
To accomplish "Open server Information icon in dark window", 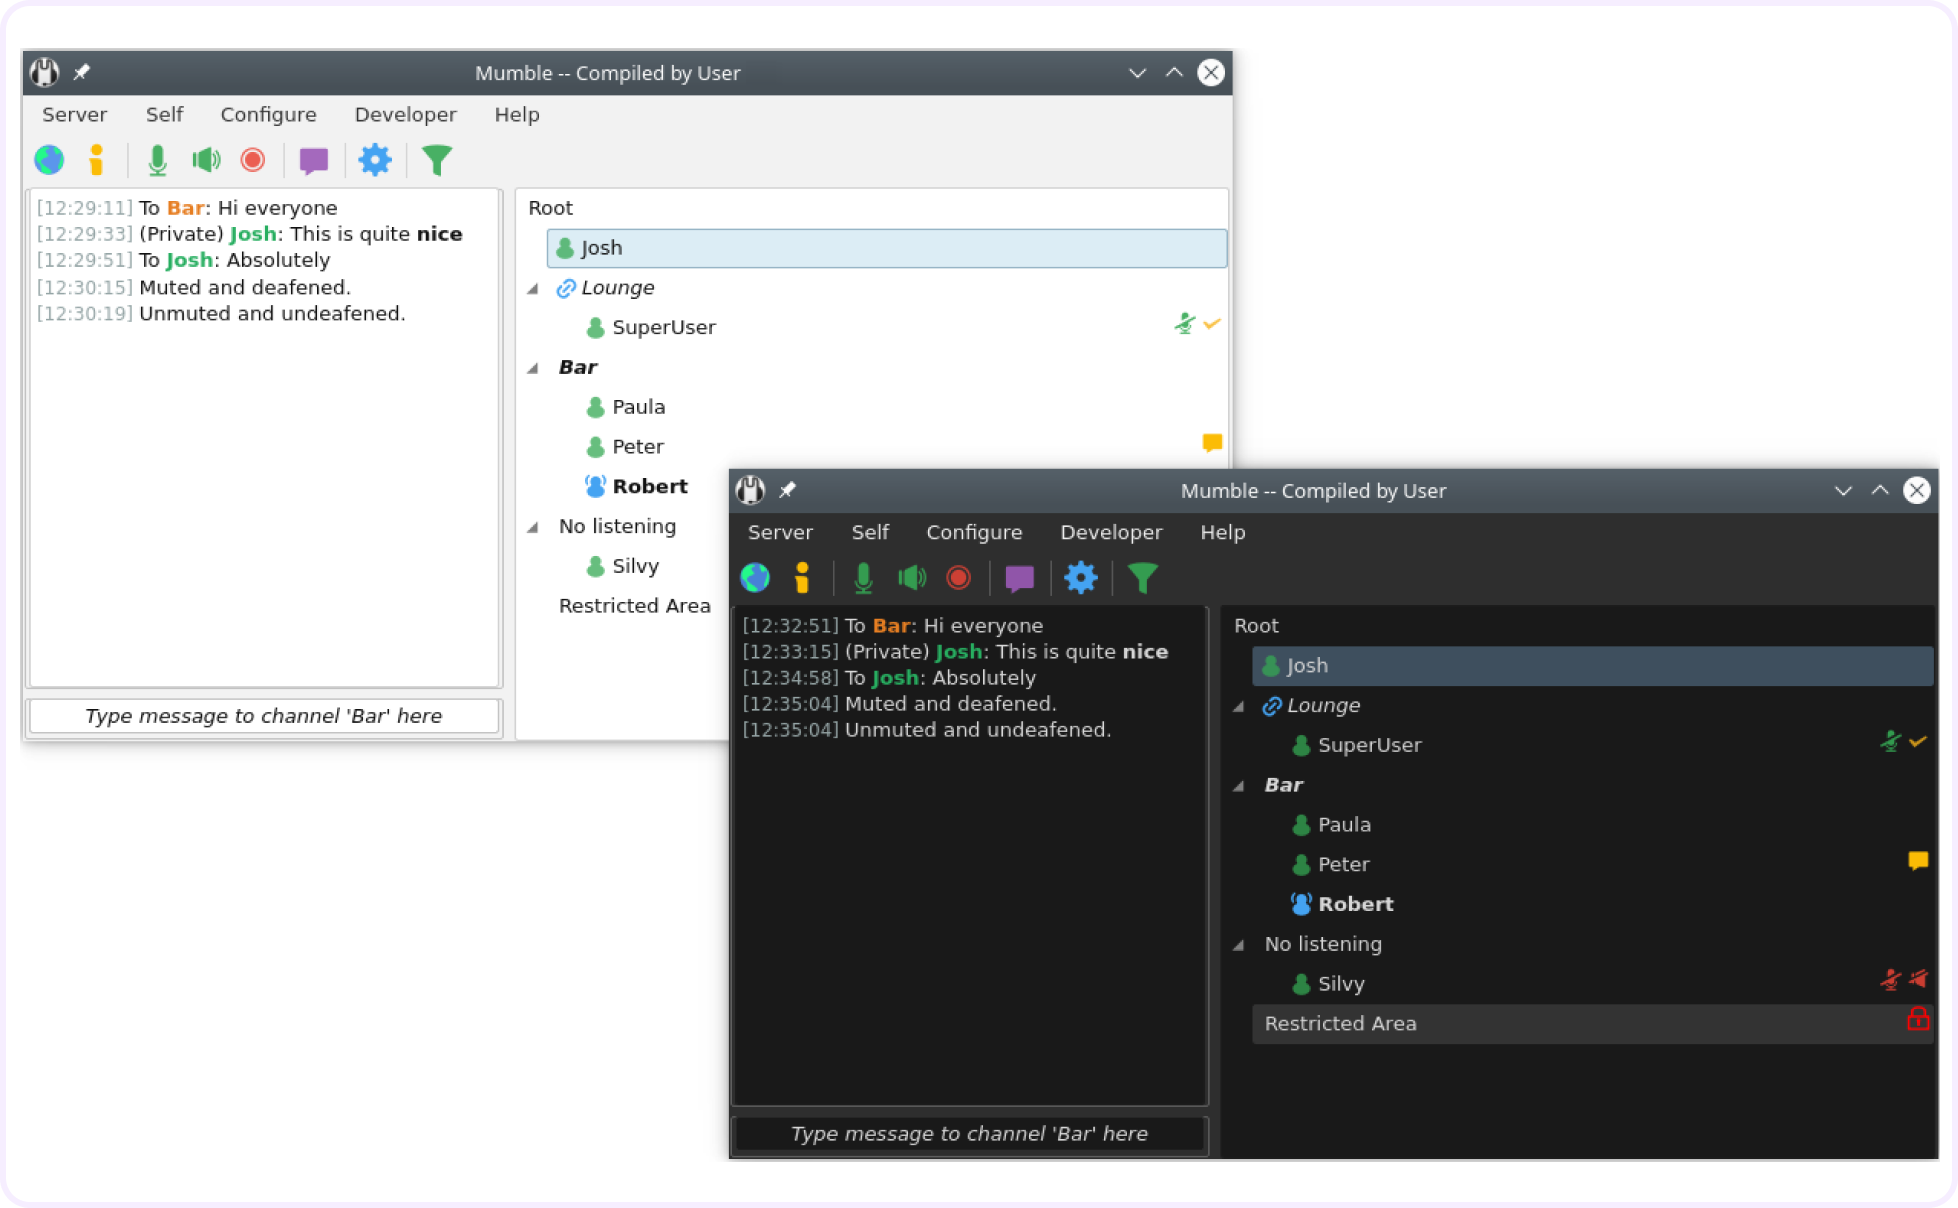I will [802, 578].
